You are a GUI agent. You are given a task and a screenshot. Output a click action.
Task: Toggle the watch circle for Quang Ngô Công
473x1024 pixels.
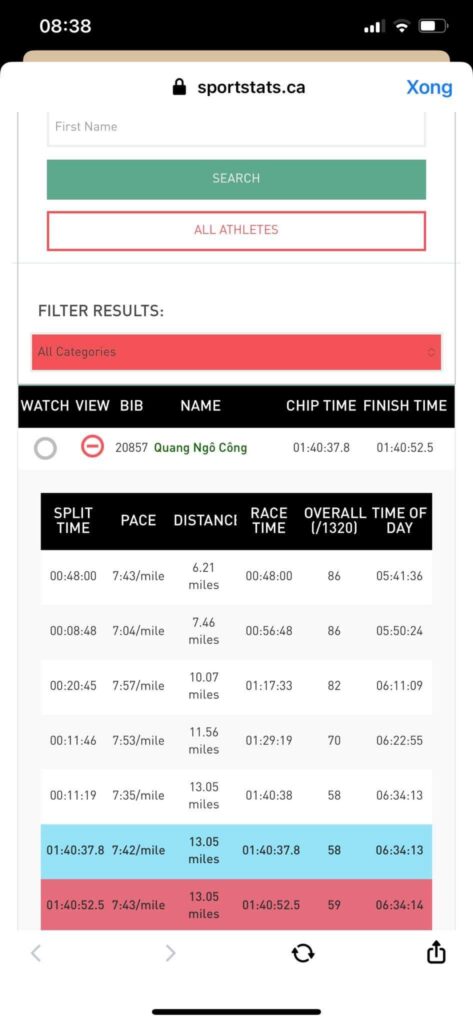45,448
